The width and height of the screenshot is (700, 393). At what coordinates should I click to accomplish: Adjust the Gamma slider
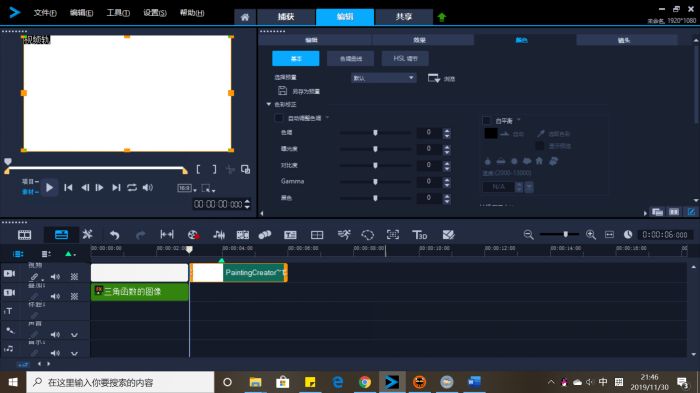pos(375,181)
